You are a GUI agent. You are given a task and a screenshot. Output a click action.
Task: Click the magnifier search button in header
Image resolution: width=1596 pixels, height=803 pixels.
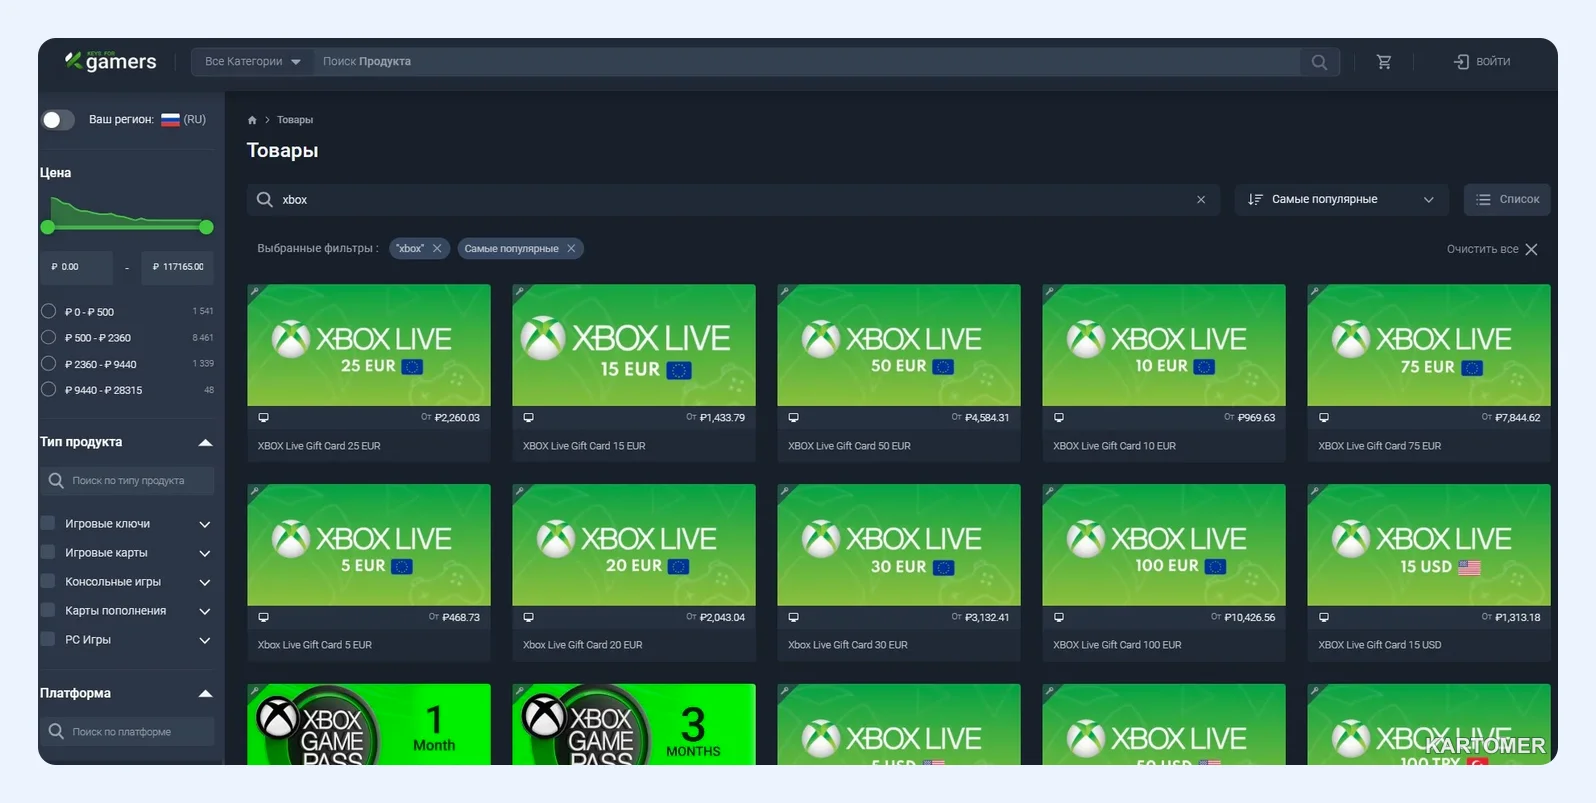pyautogui.click(x=1319, y=62)
